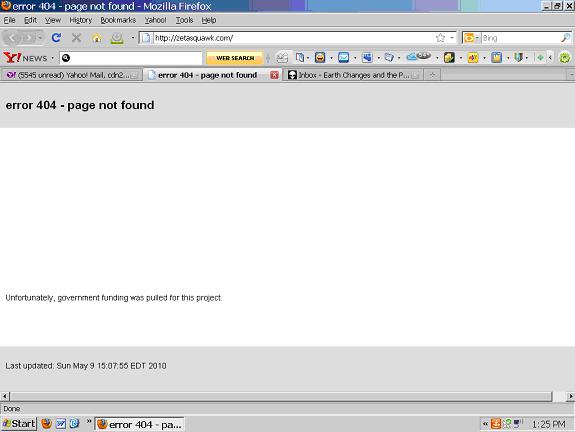This screenshot has height=432, width=575.
Task: Open the Bookmarks menu
Action: point(118,20)
